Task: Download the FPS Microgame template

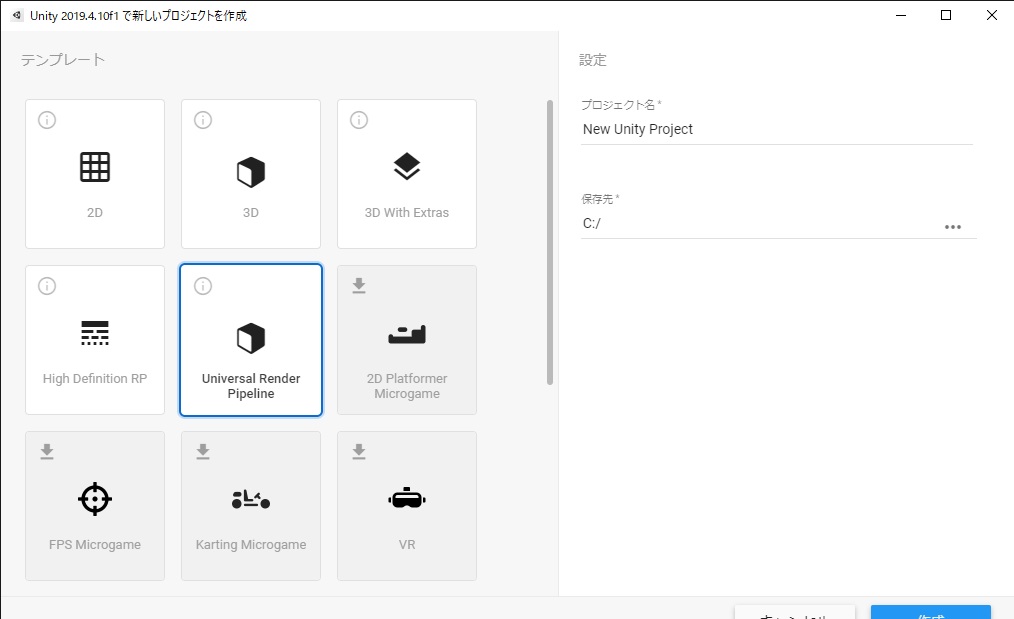Action: [x=47, y=451]
